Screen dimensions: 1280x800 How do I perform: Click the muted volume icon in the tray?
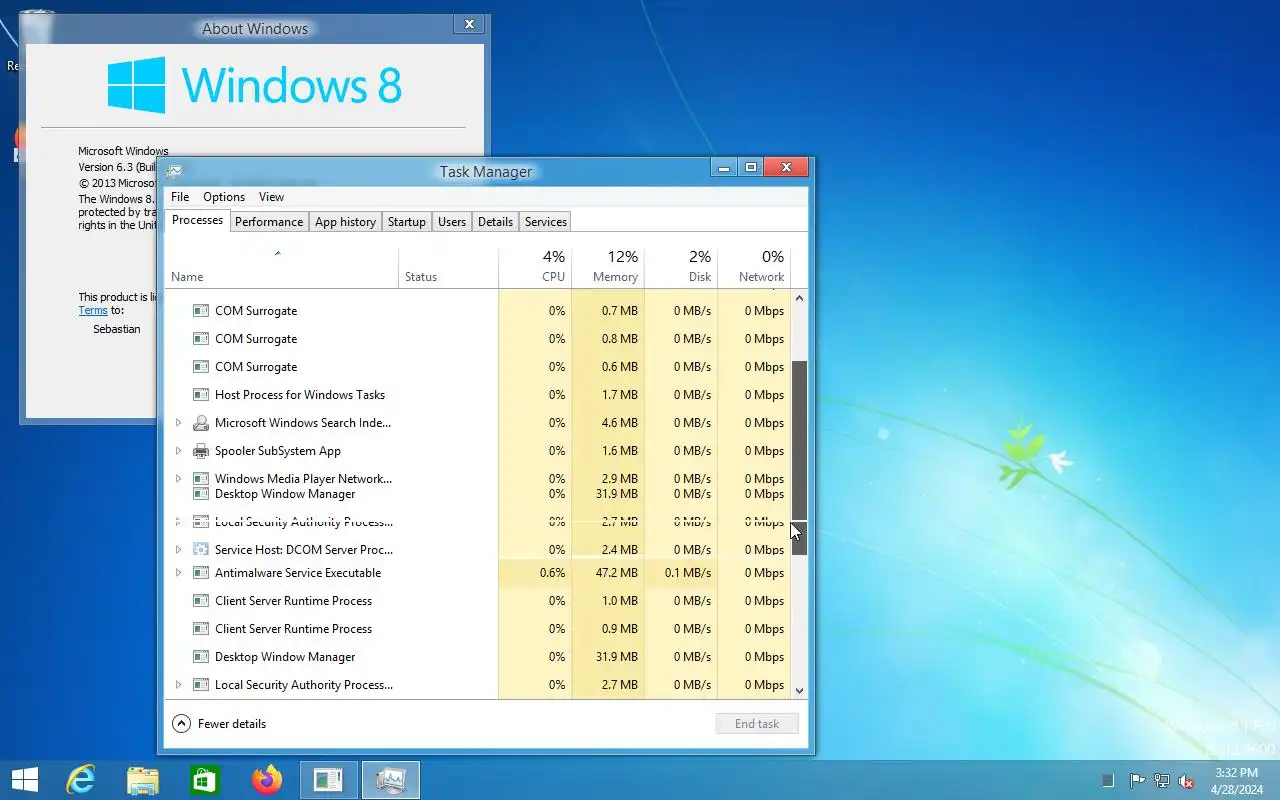pyautogui.click(x=1186, y=781)
